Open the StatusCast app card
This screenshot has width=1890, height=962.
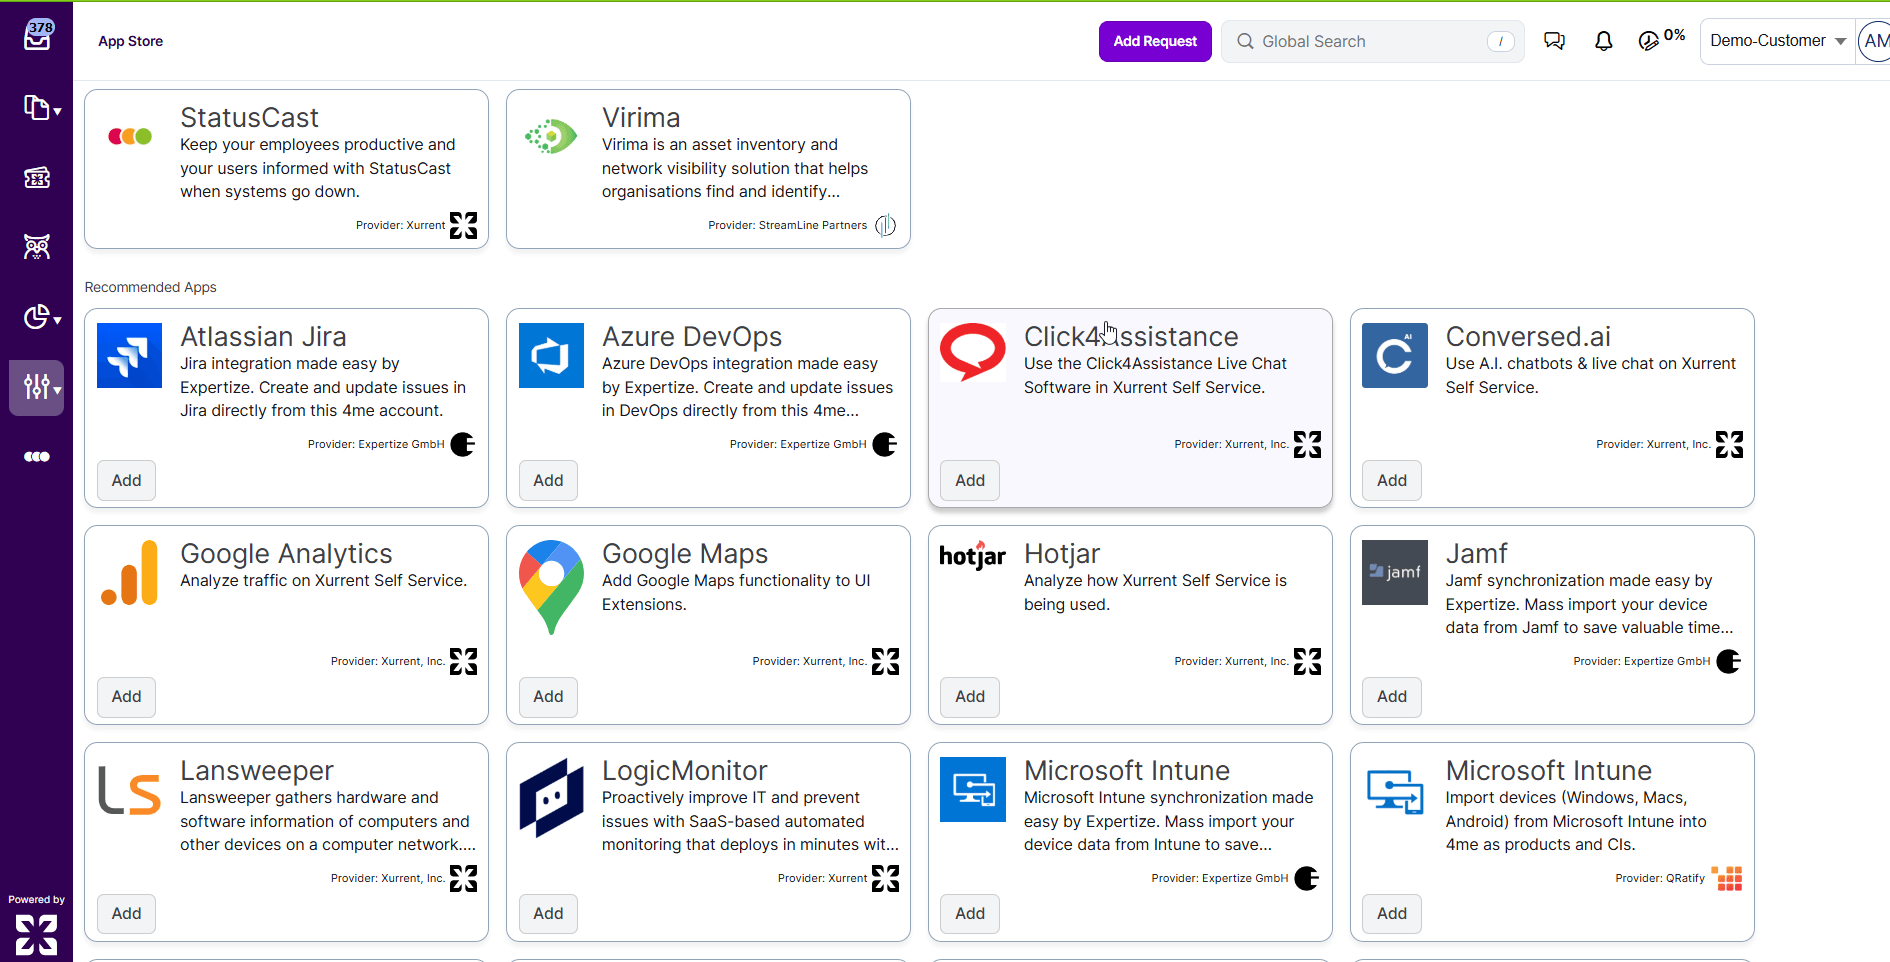[x=286, y=168]
